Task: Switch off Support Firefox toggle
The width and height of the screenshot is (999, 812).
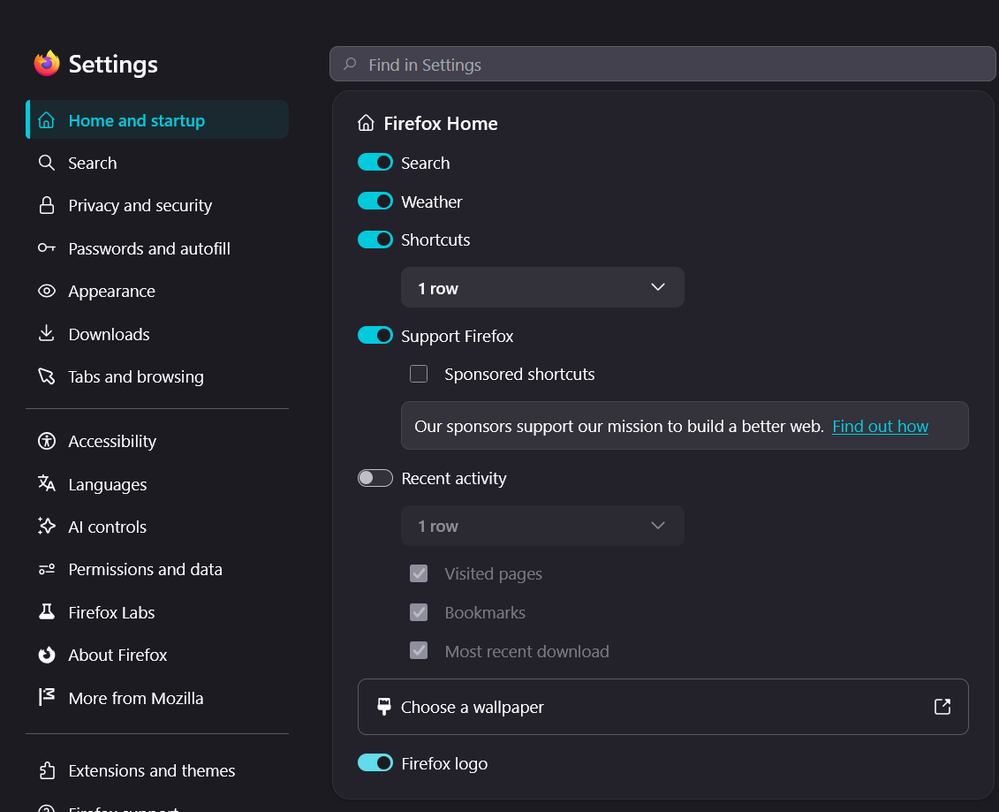Action: point(375,335)
